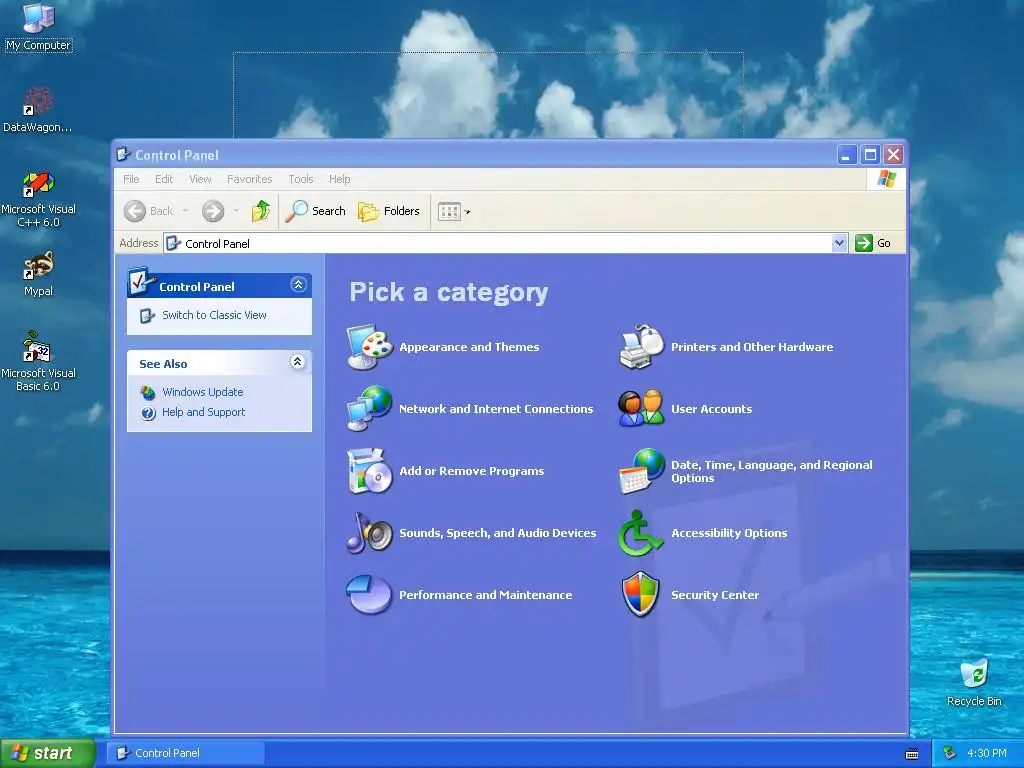Screen dimensions: 1024x768
Task: Click the Network and Internet Connections icon
Action: (x=370, y=409)
